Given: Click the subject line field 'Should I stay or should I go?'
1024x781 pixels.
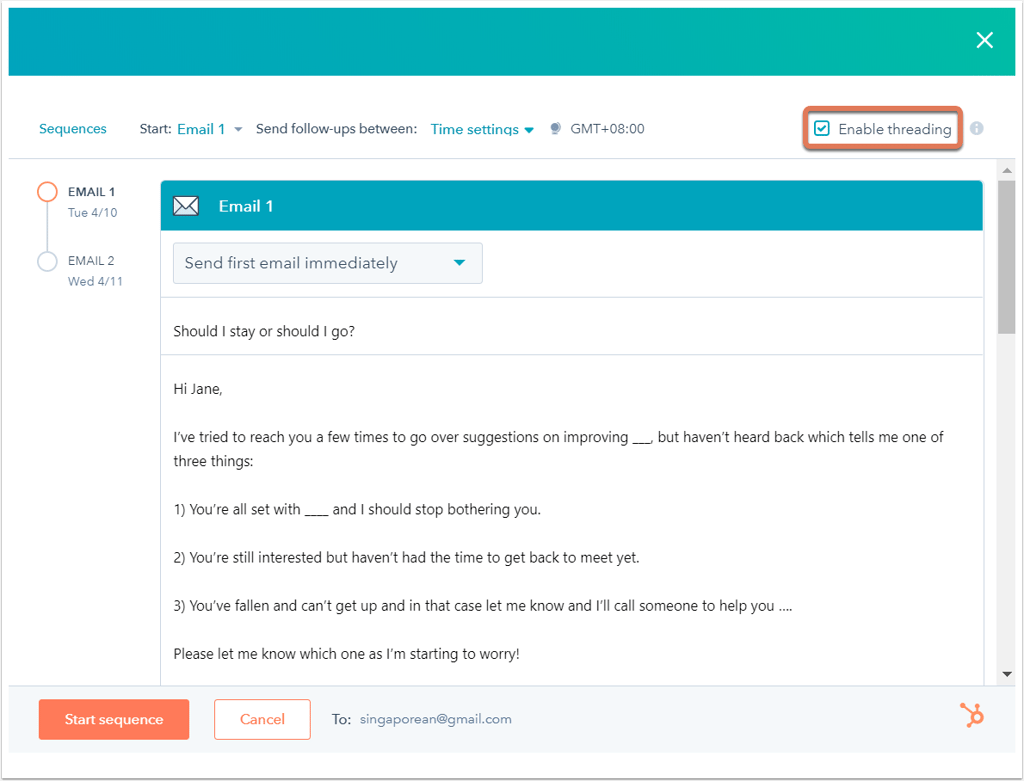Looking at the screenshot, I should 571,331.
